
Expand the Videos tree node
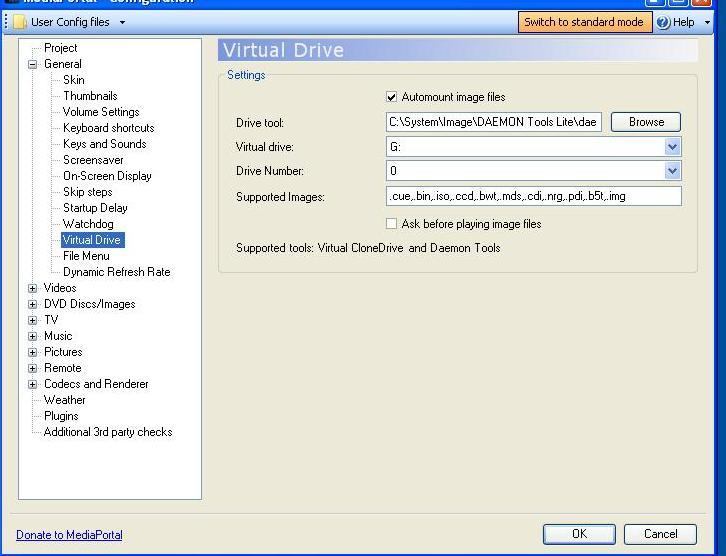32,288
